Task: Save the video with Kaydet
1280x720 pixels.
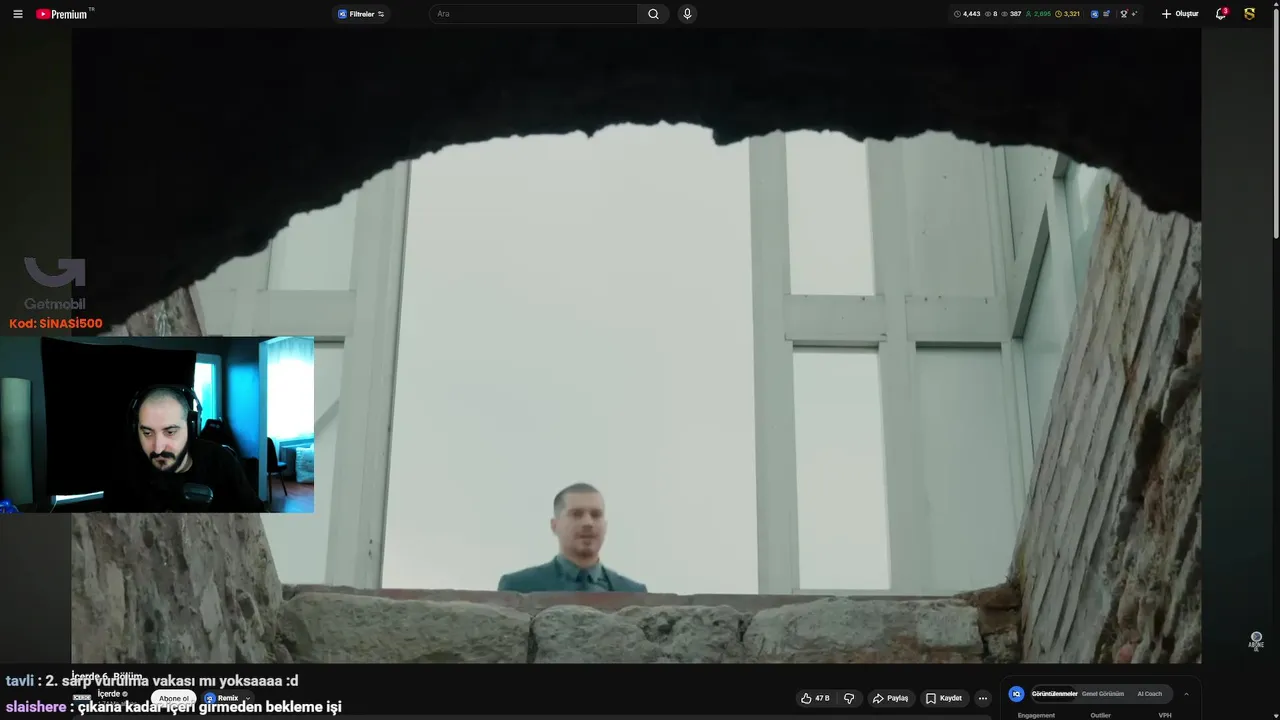Action: click(943, 698)
